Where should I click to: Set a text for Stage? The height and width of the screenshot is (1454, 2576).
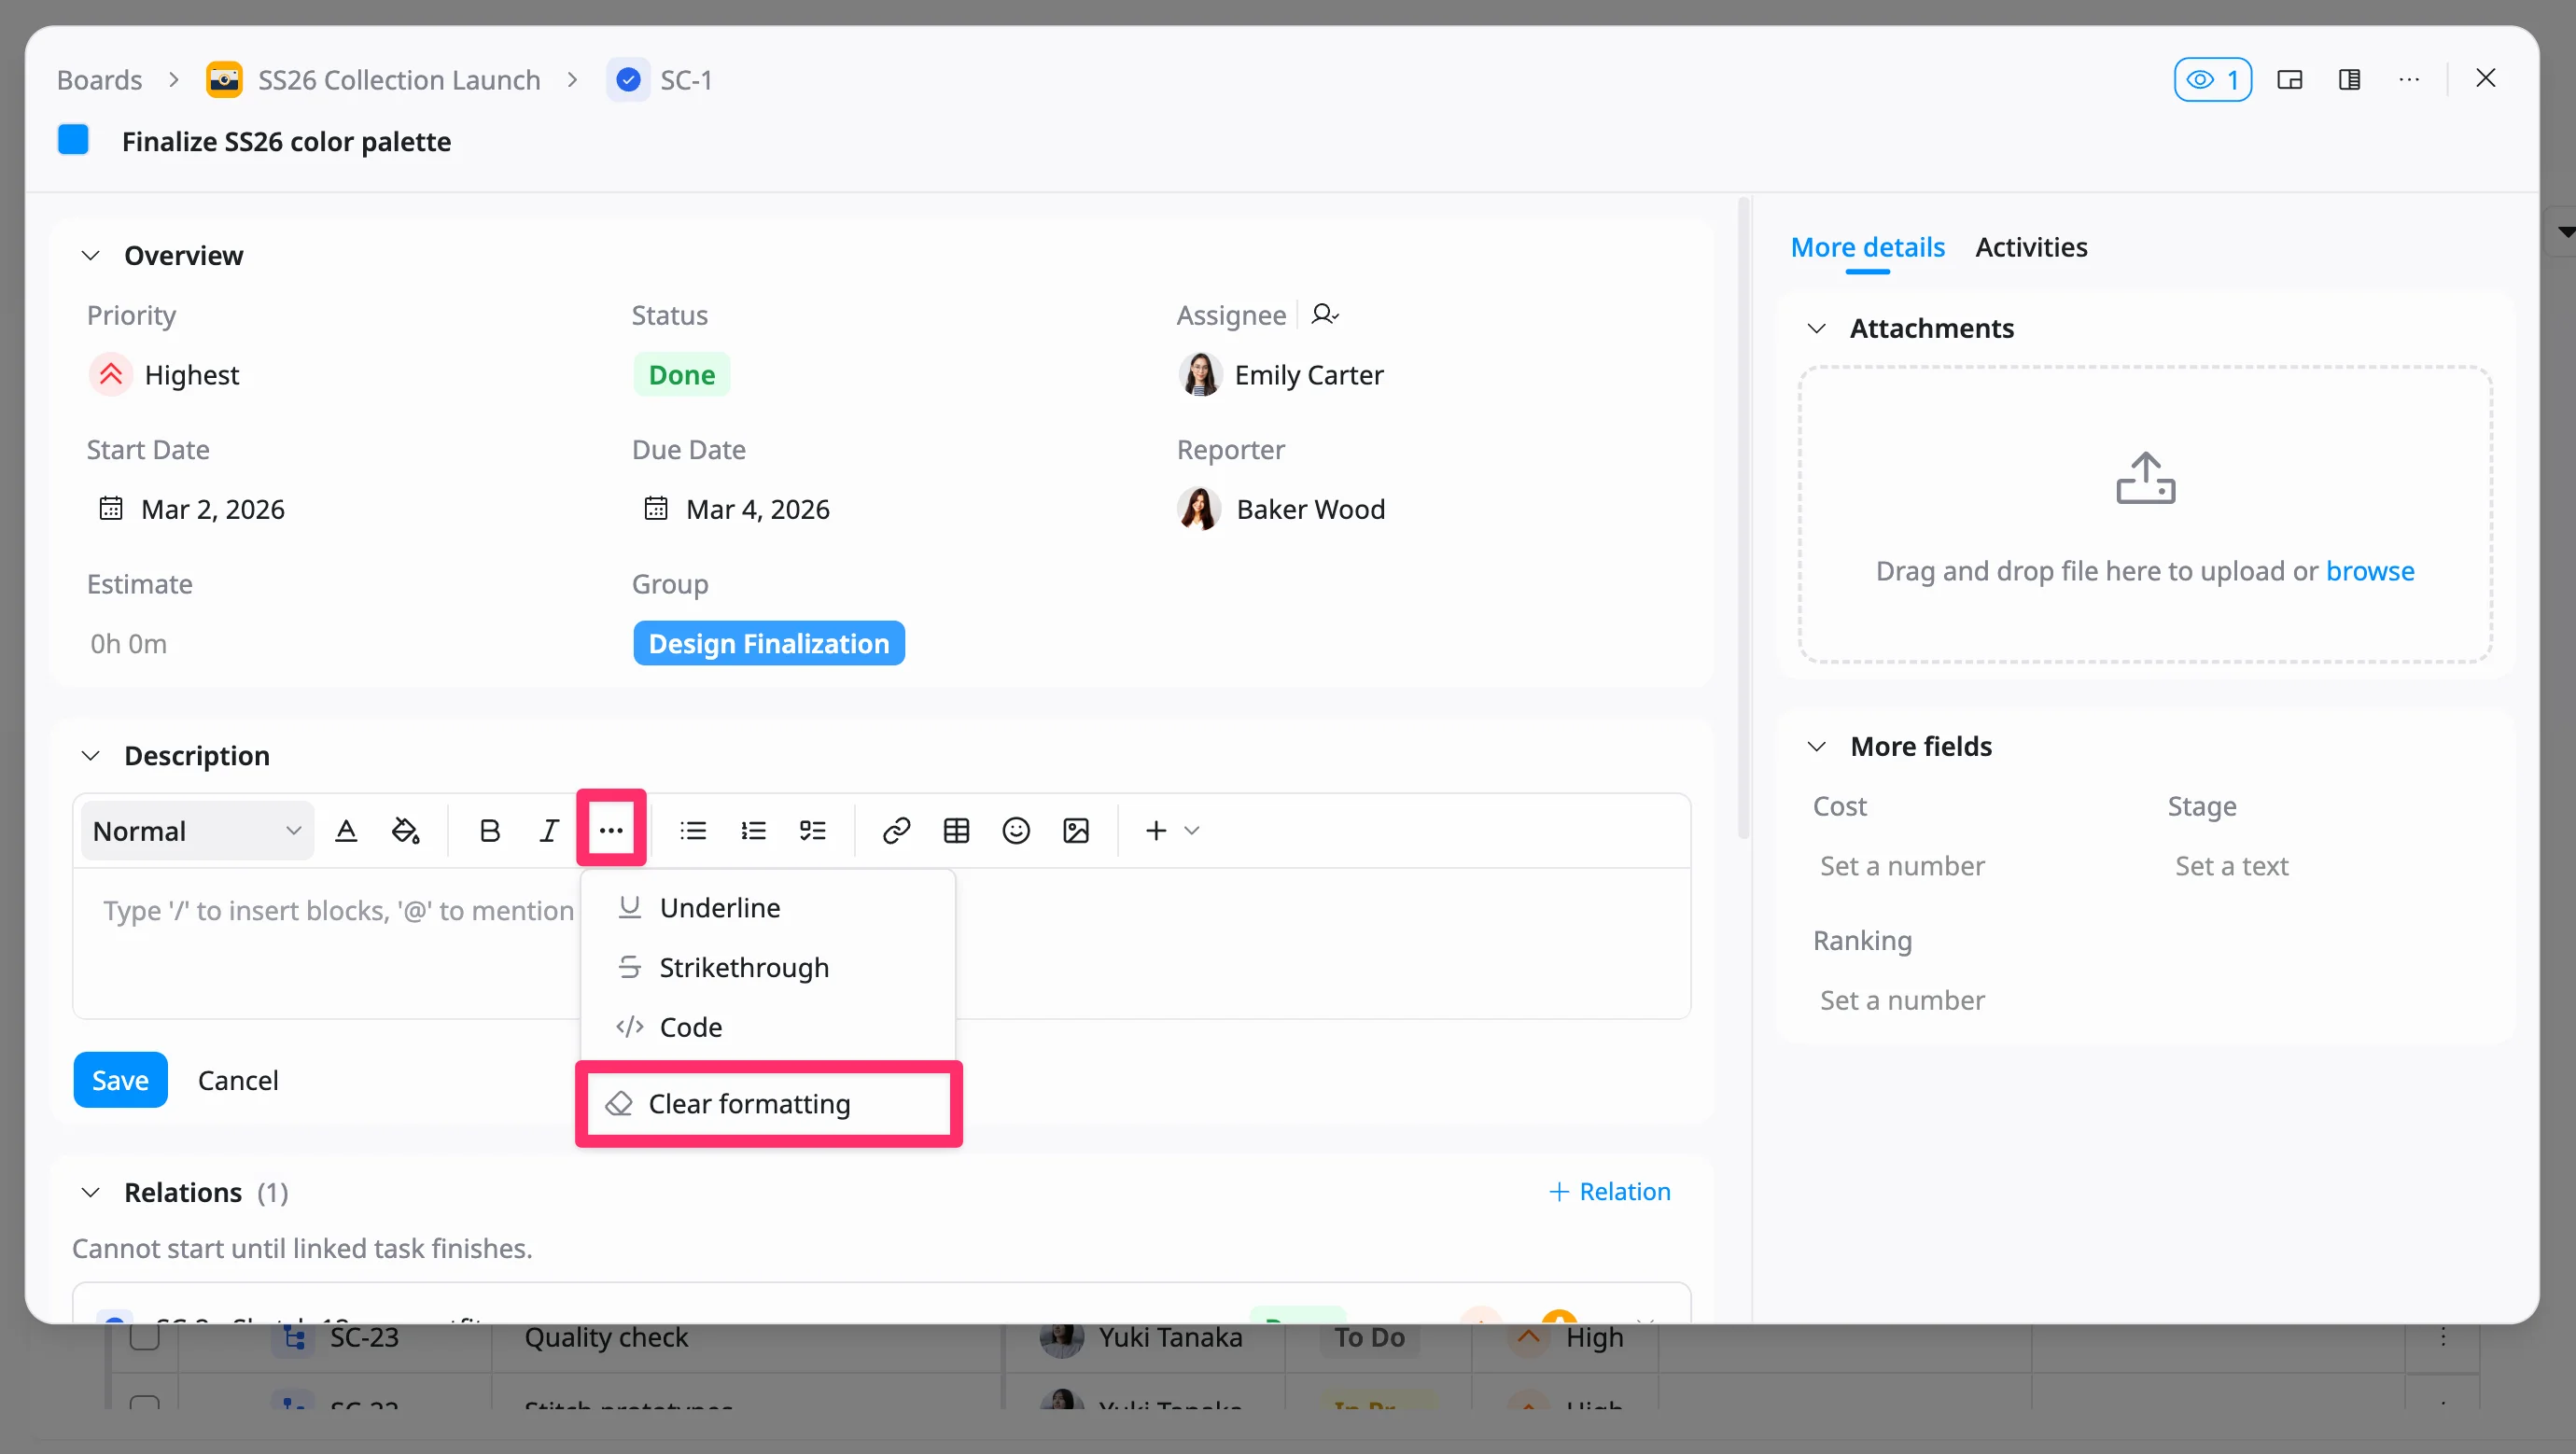[x=2231, y=865]
